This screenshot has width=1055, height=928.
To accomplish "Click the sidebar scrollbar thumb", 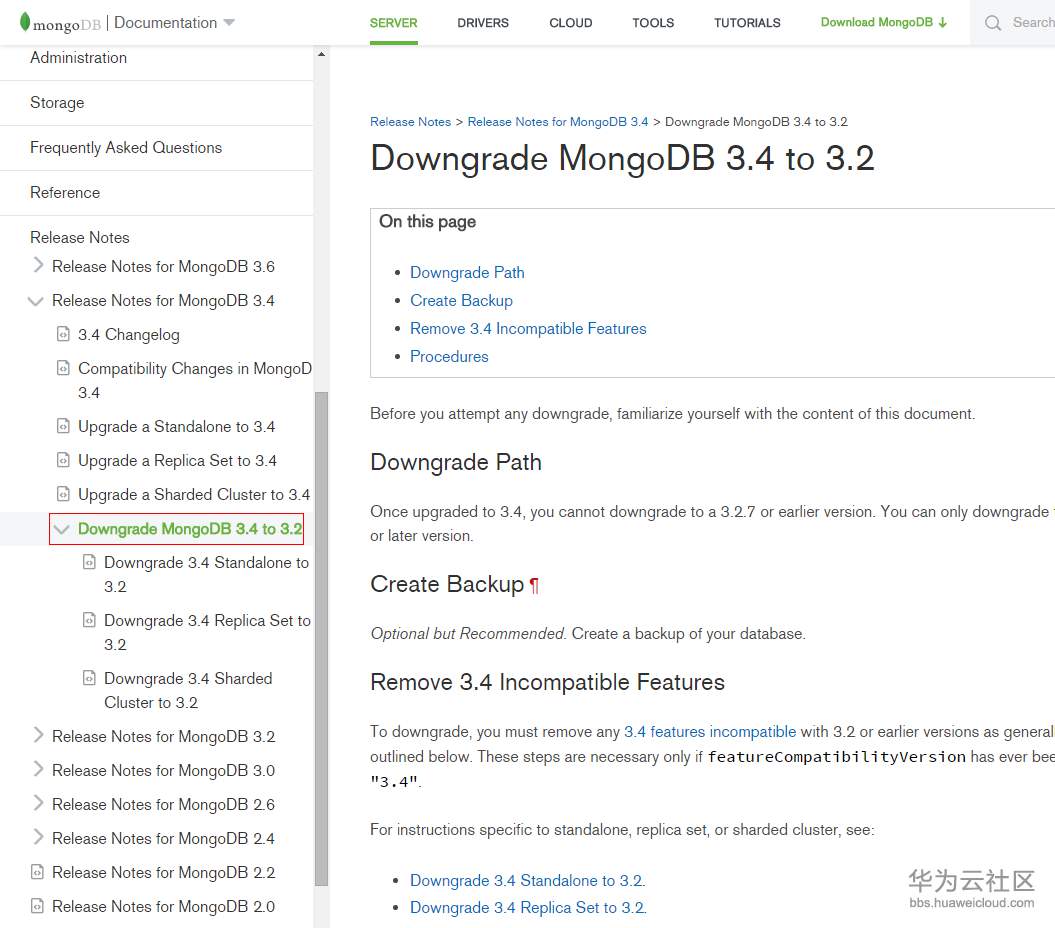I will click(322, 638).
